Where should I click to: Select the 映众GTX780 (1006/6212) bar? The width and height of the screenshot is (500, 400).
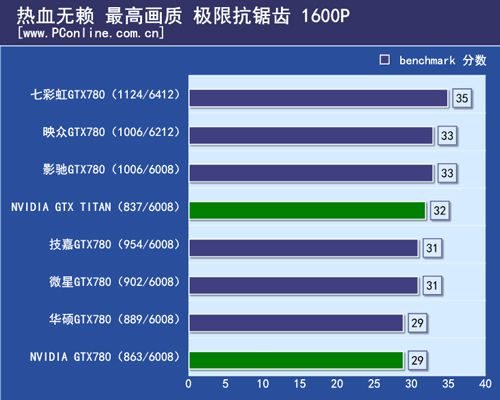[x=311, y=136]
